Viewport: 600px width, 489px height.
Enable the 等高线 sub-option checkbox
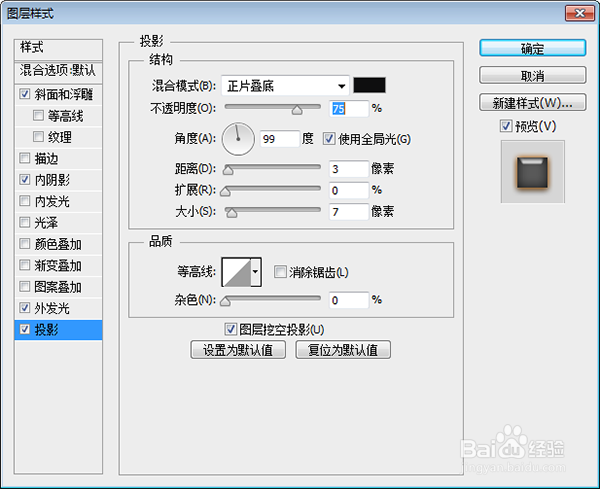click(38, 115)
